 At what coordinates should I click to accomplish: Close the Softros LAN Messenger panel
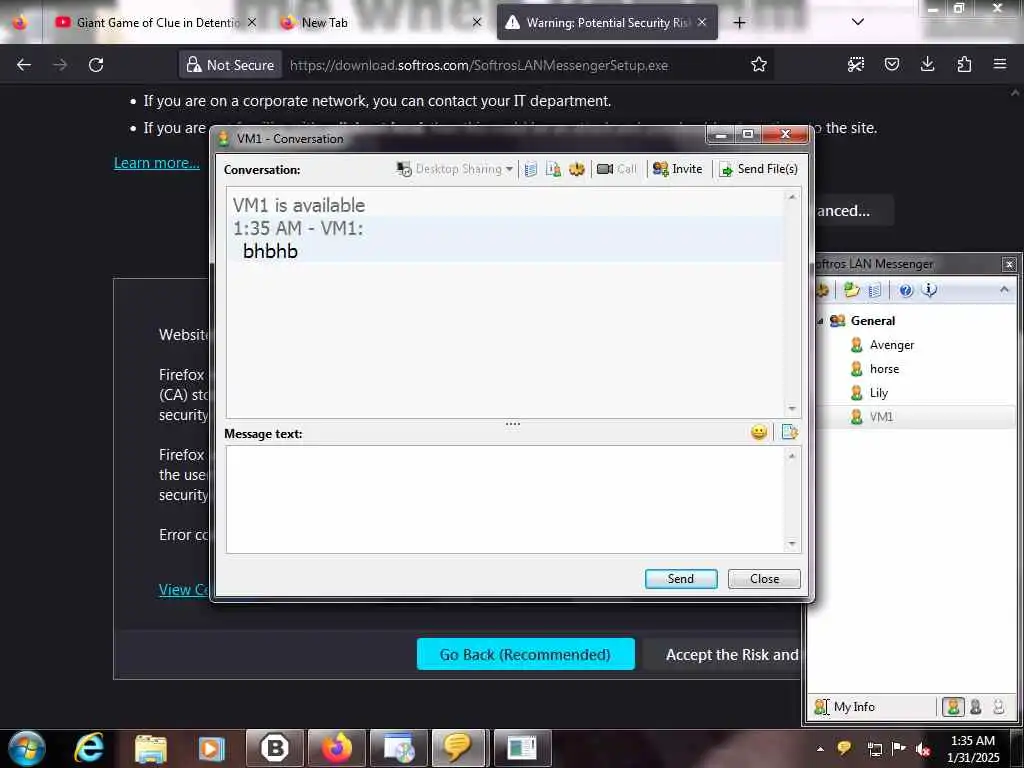click(1009, 264)
